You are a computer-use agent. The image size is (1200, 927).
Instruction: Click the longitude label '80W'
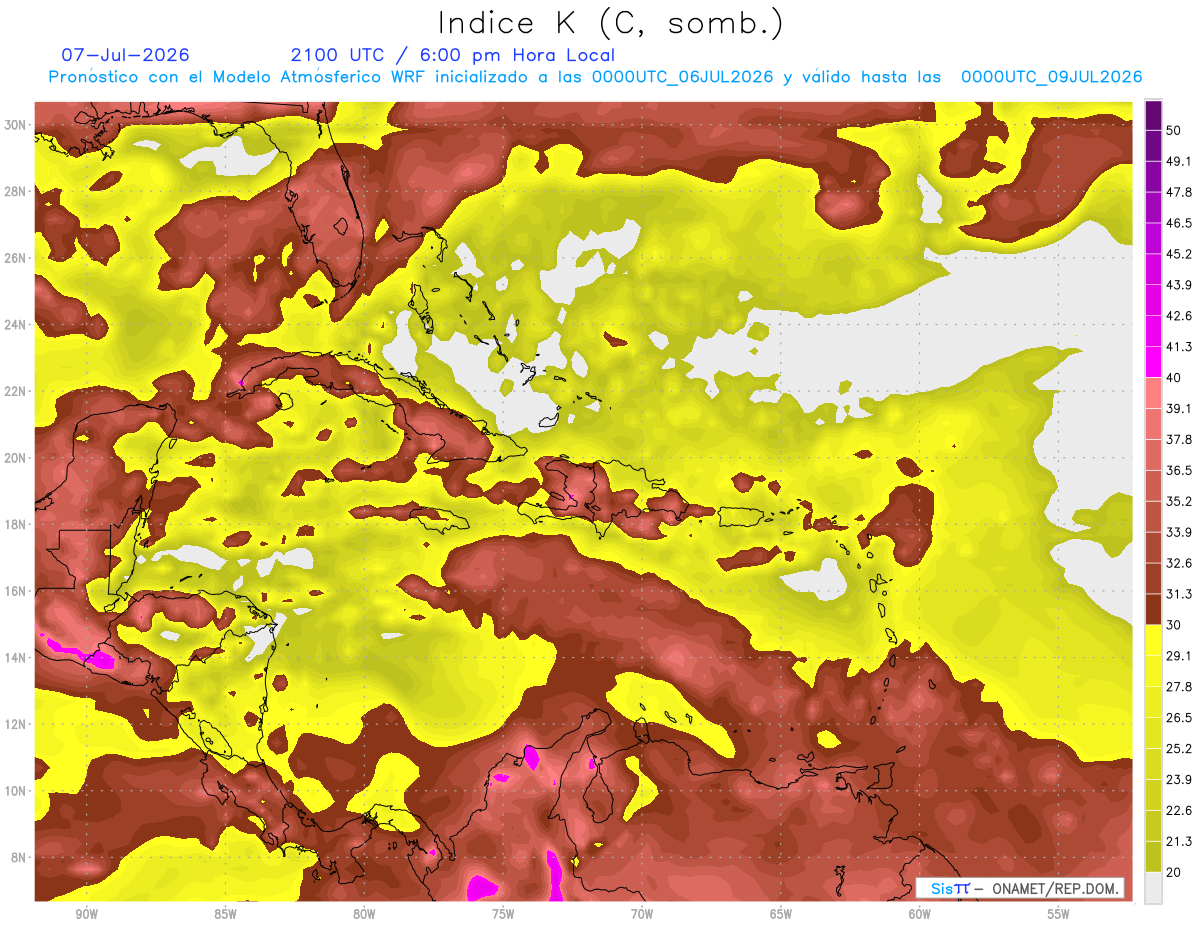tap(364, 915)
